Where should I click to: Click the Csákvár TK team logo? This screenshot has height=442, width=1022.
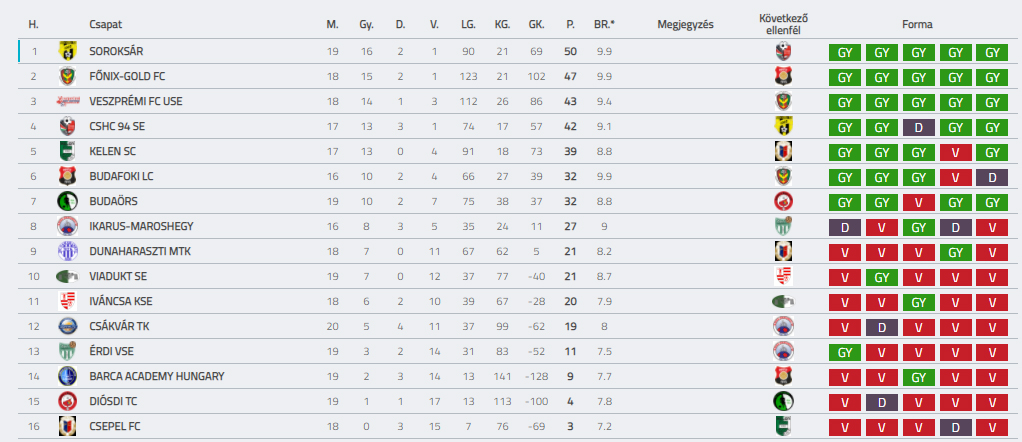[x=67, y=326]
